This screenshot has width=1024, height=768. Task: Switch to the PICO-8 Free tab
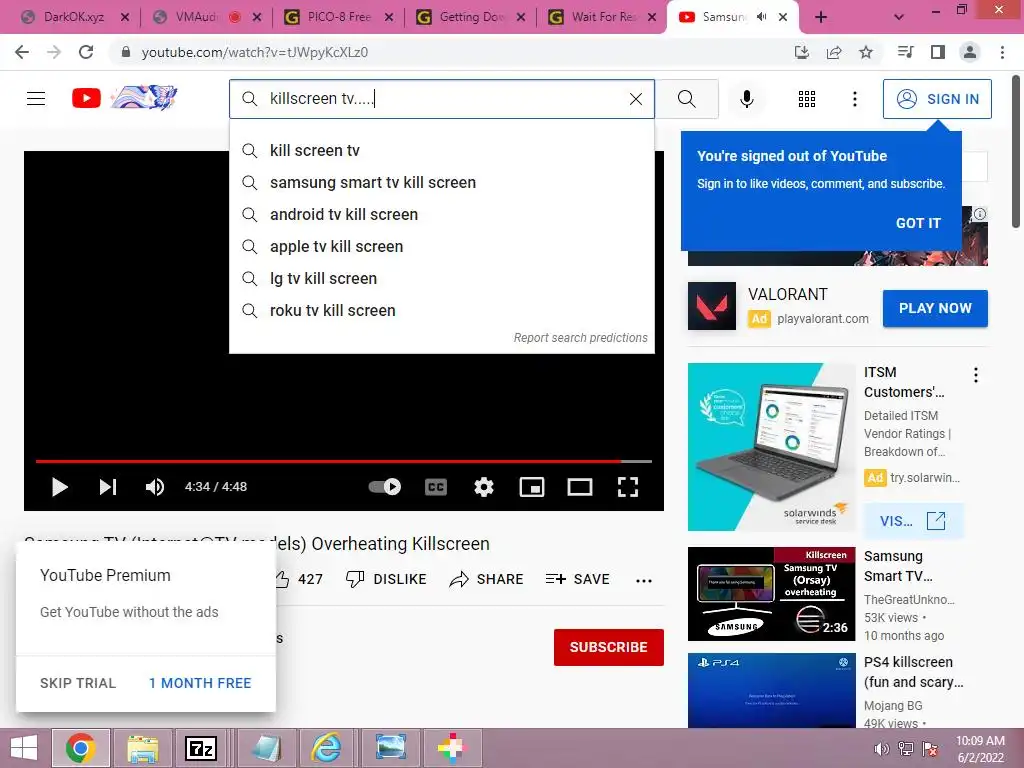coord(338,17)
